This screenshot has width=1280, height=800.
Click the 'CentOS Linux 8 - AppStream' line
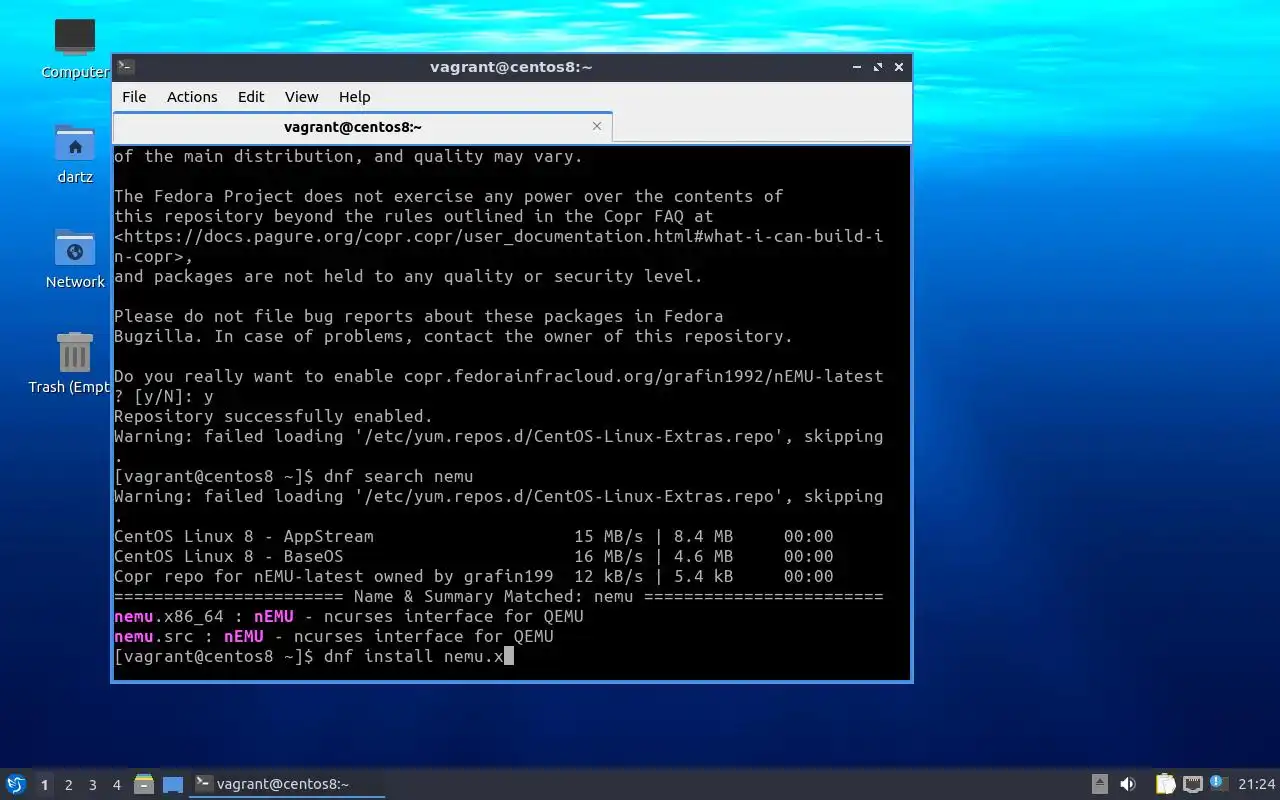tap(474, 537)
